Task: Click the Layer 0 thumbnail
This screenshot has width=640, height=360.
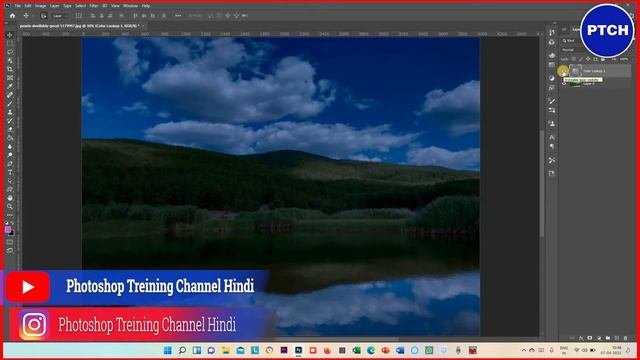Action: point(575,84)
